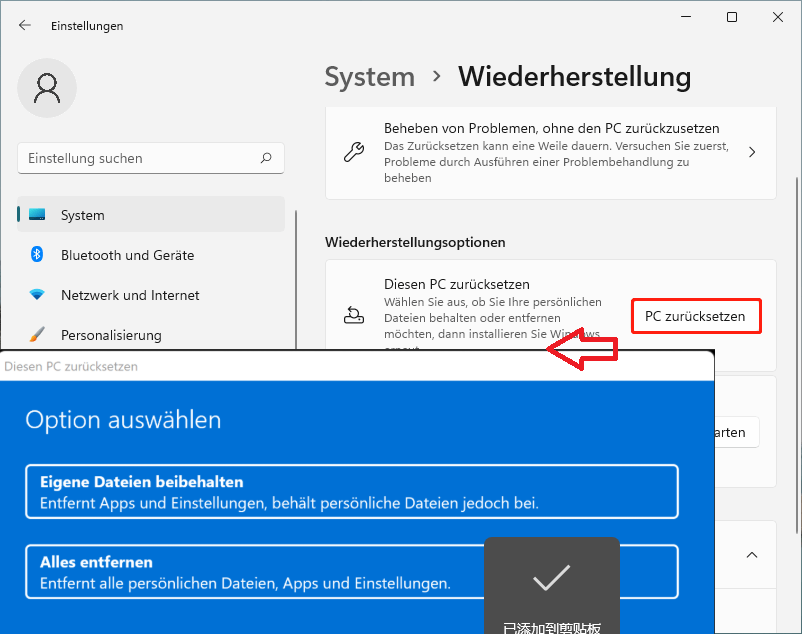Click the Einstellung suchen input field
This screenshot has width=802, height=634.
tap(140, 158)
